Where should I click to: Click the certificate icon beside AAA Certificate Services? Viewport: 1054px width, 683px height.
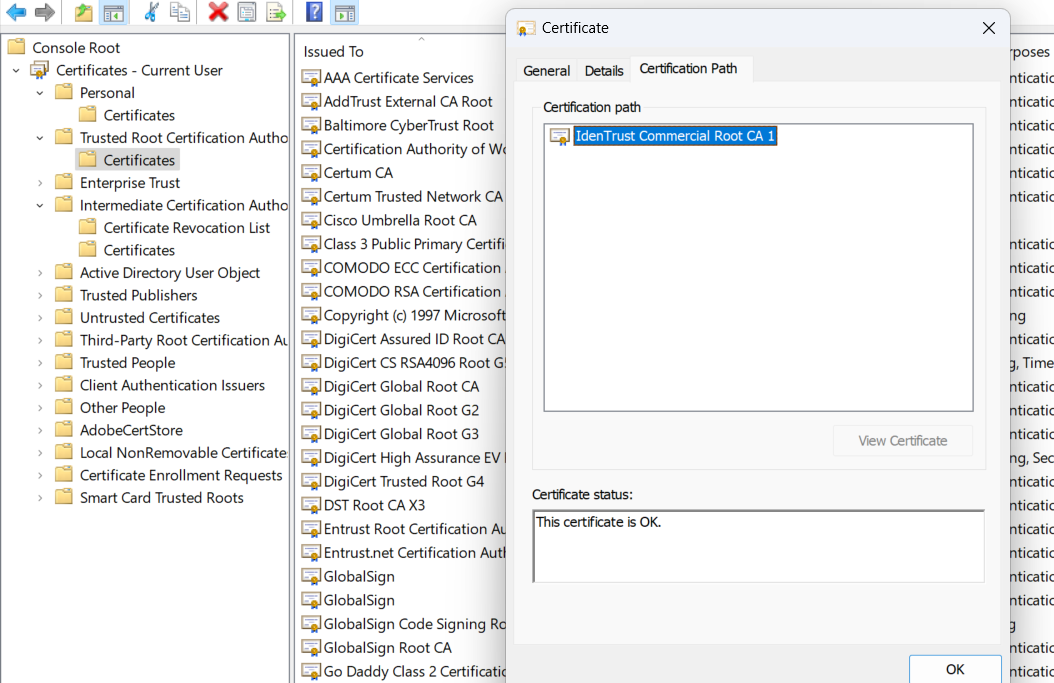click(311, 78)
